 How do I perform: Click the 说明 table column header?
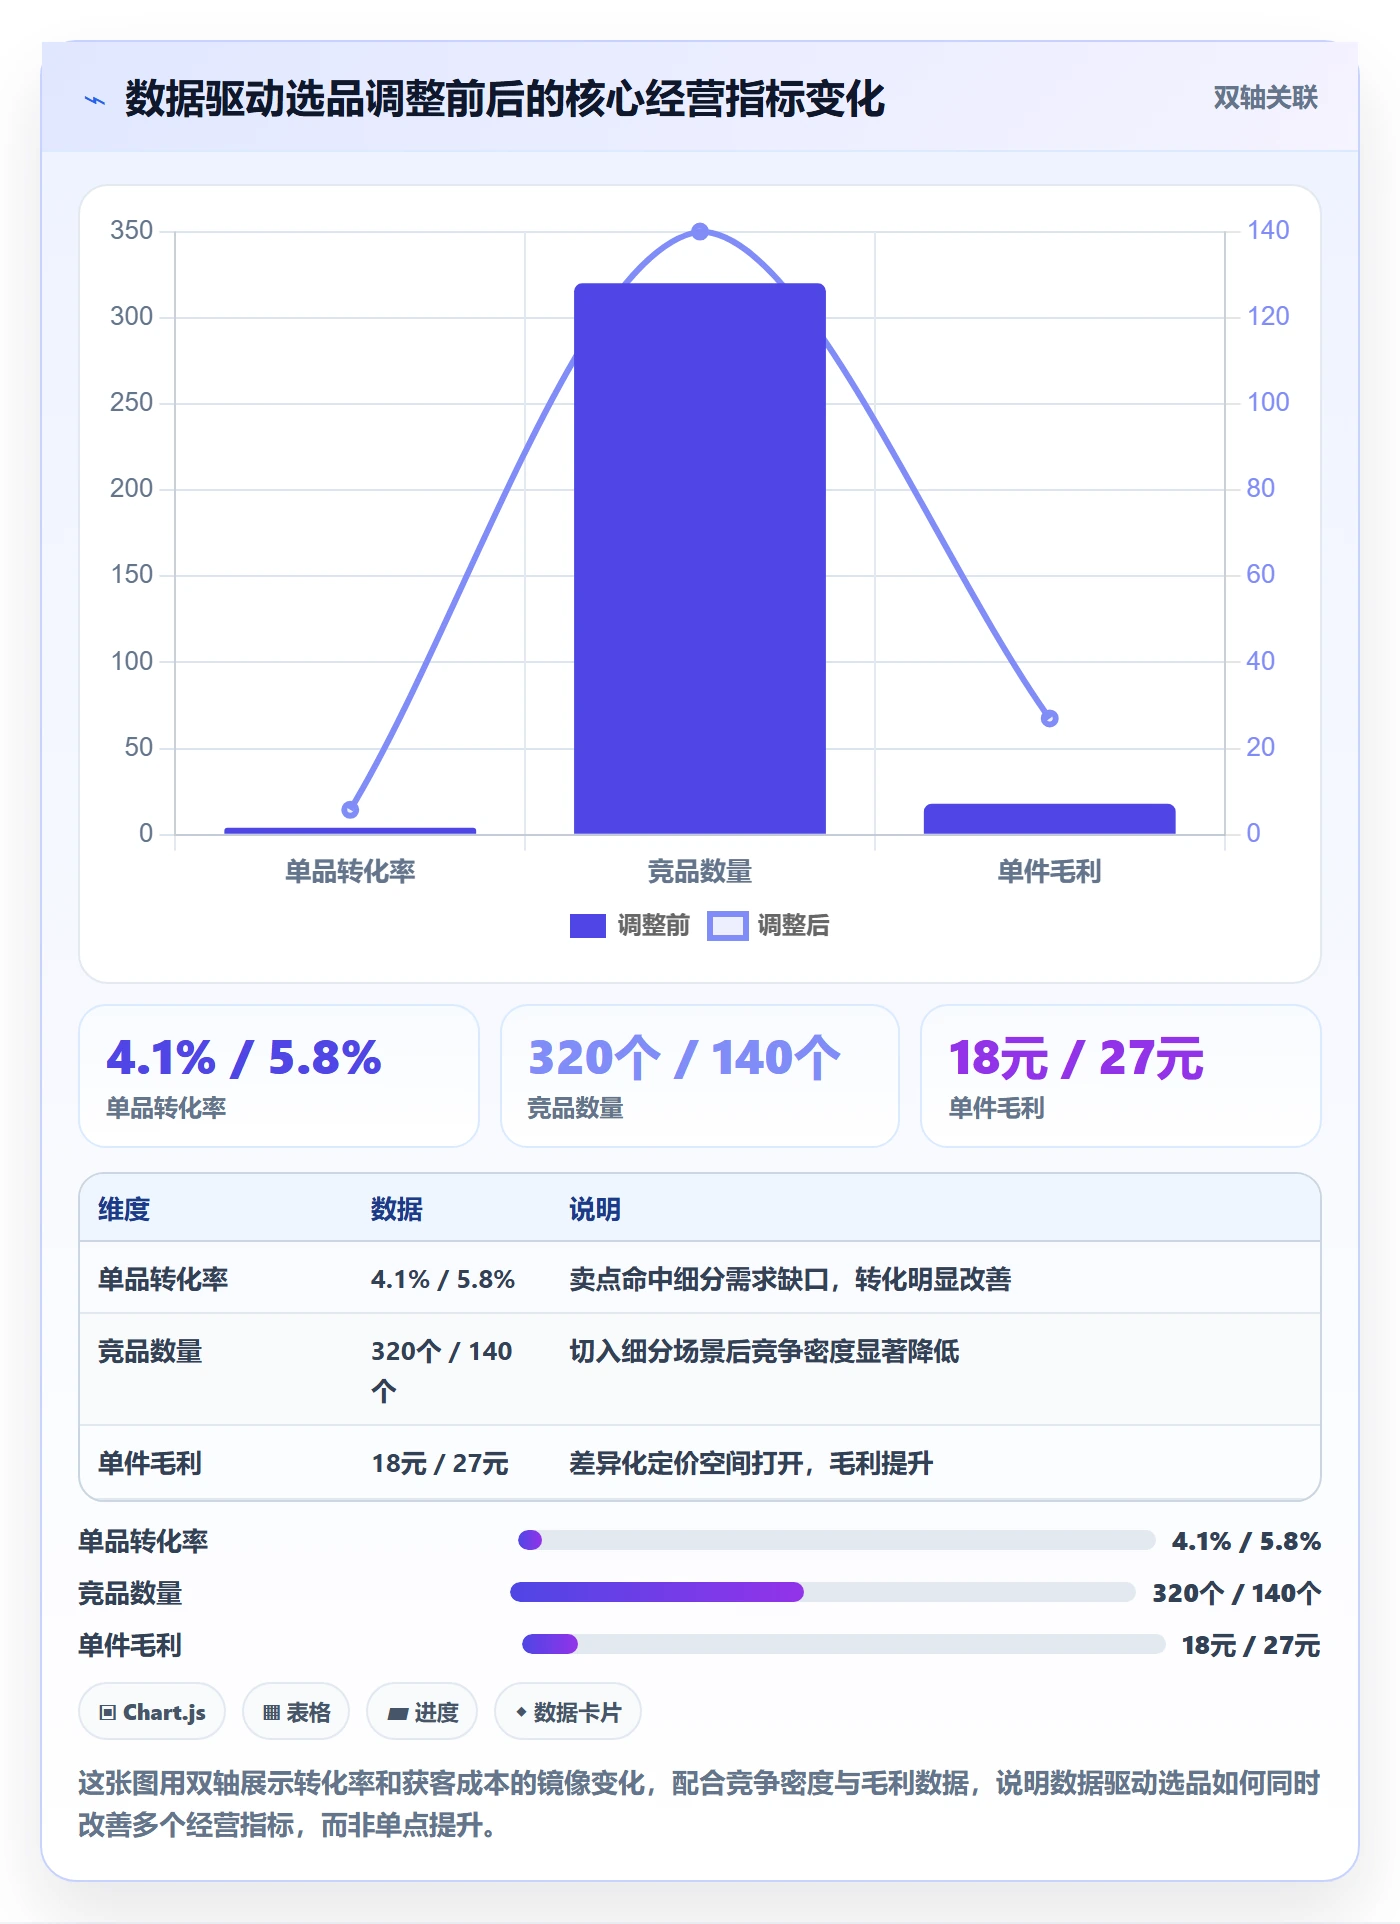[x=595, y=1209]
